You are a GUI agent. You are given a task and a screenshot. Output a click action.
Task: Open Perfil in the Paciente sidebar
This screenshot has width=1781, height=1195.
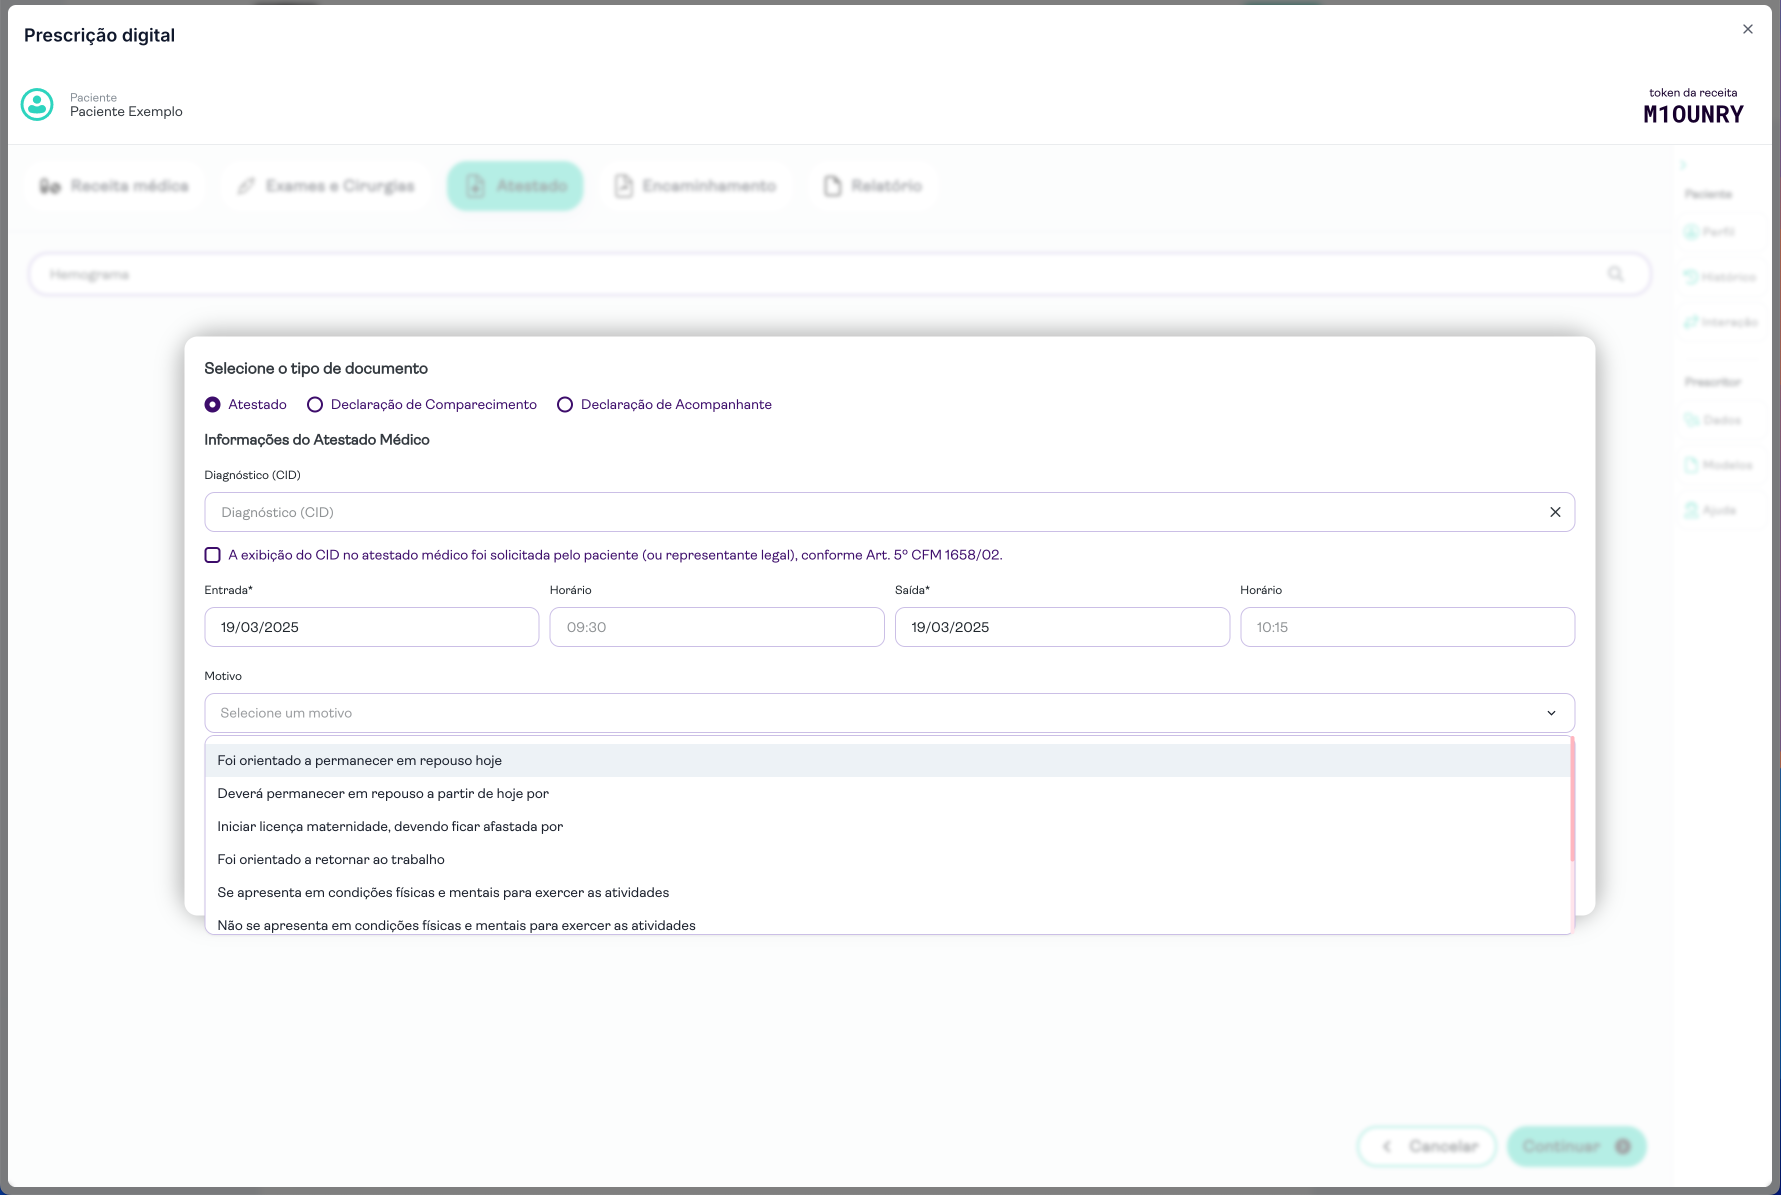pos(1710,232)
